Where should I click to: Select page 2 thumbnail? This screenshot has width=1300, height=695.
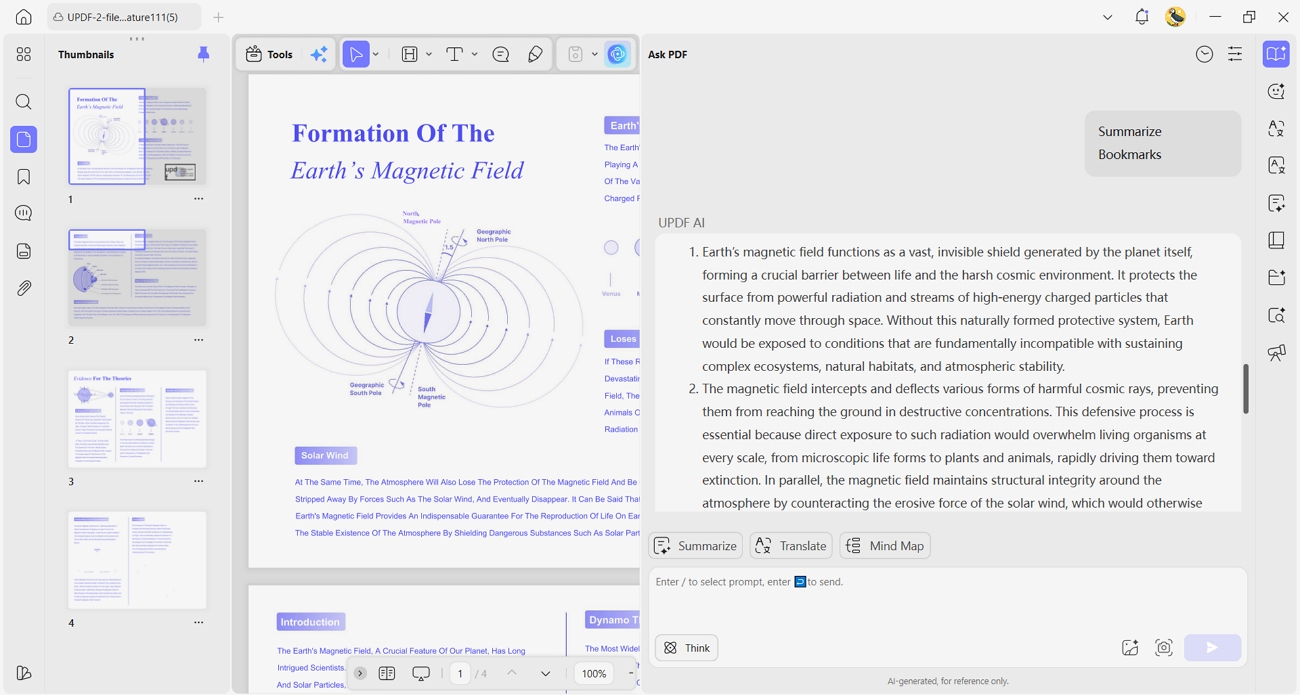coord(137,277)
